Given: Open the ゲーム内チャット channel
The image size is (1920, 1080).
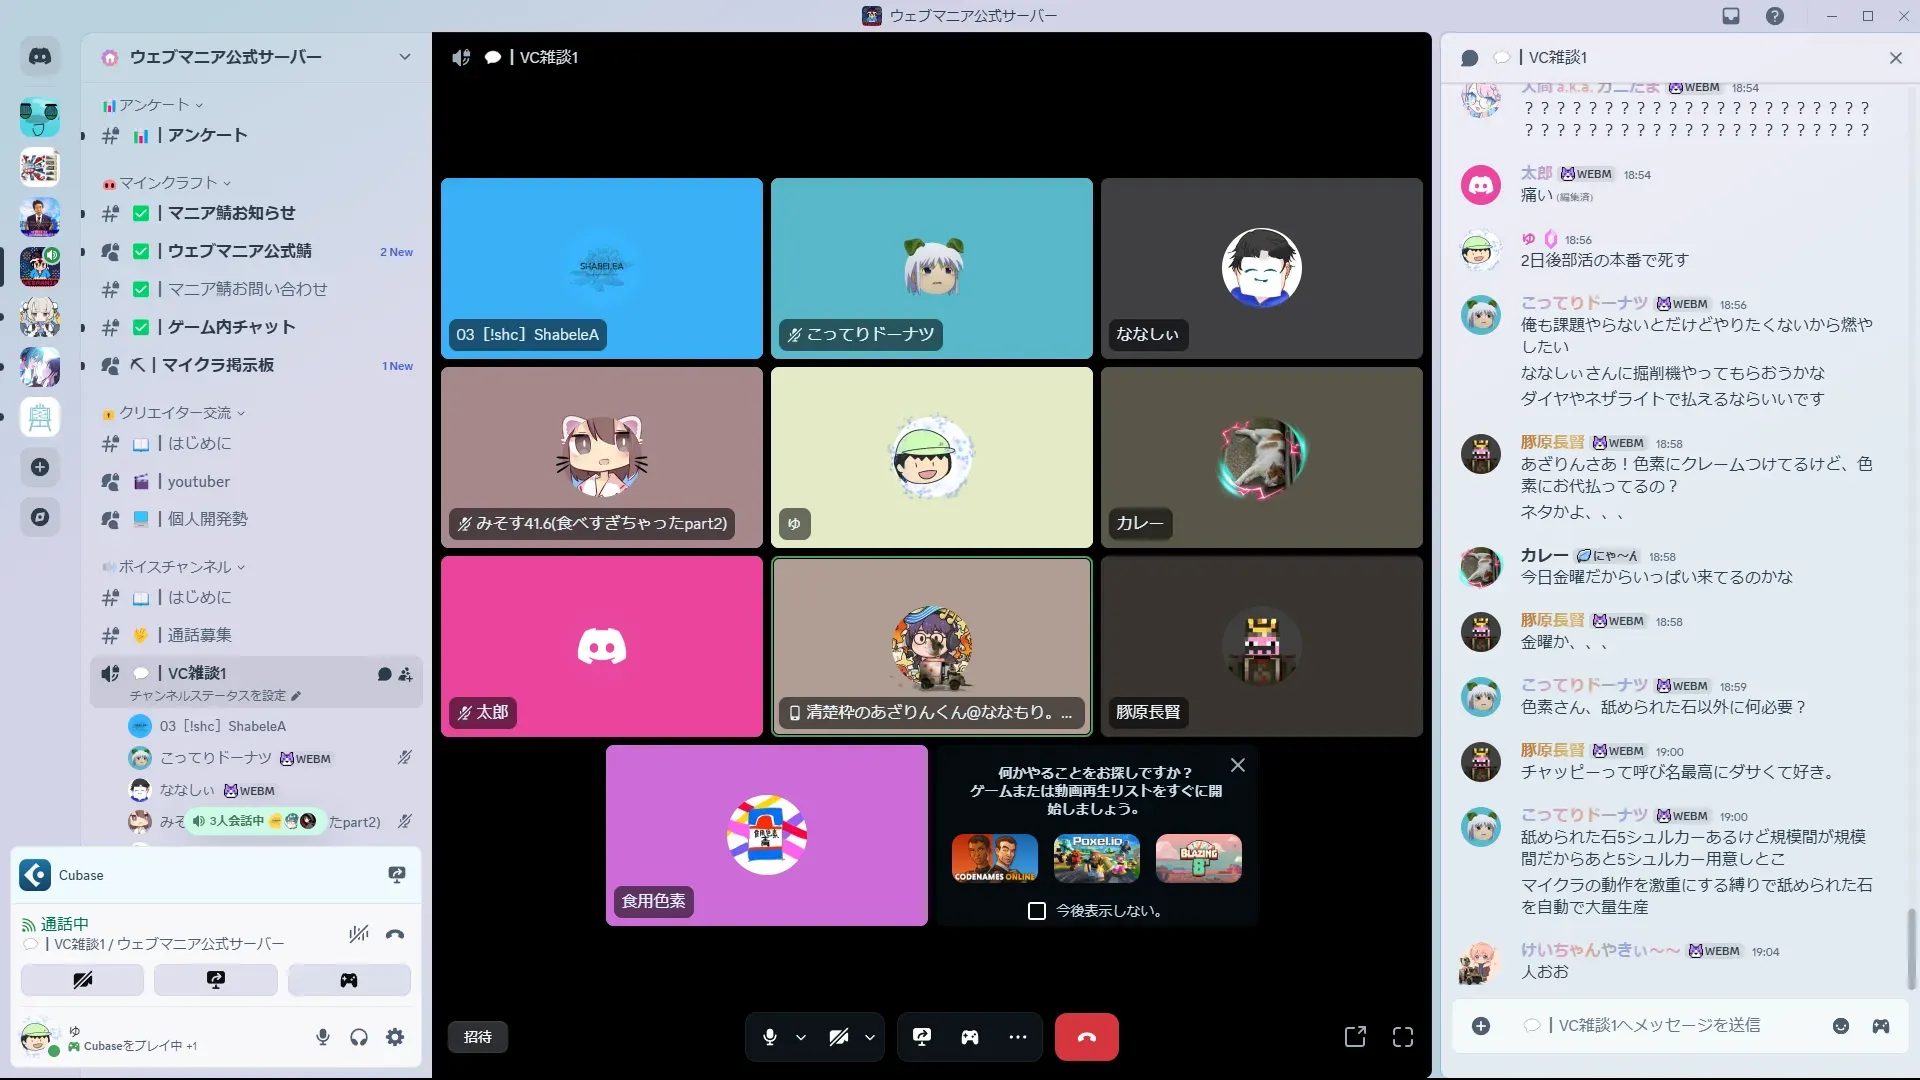Looking at the screenshot, I should point(231,327).
